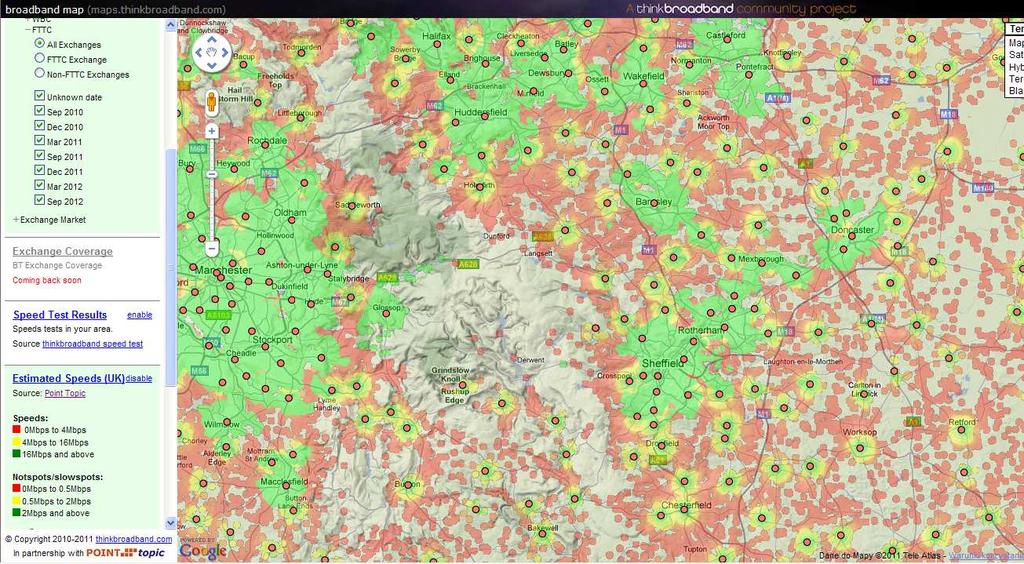This screenshot has height=564, width=1024.
Task: Click the Exchange Coverage heading
Action: click(x=62, y=251)
